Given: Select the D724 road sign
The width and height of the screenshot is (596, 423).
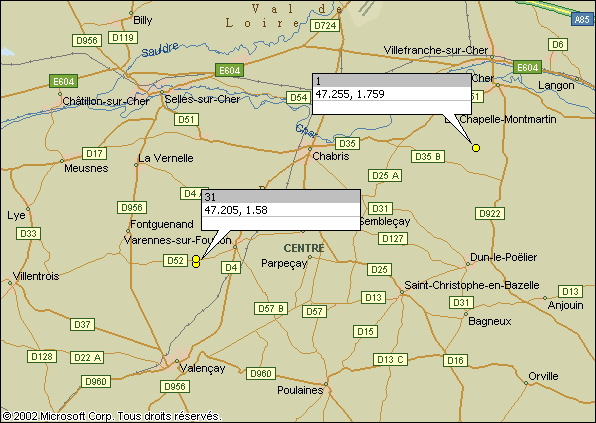Looking at the screenshot, I should tap(325, 25).
